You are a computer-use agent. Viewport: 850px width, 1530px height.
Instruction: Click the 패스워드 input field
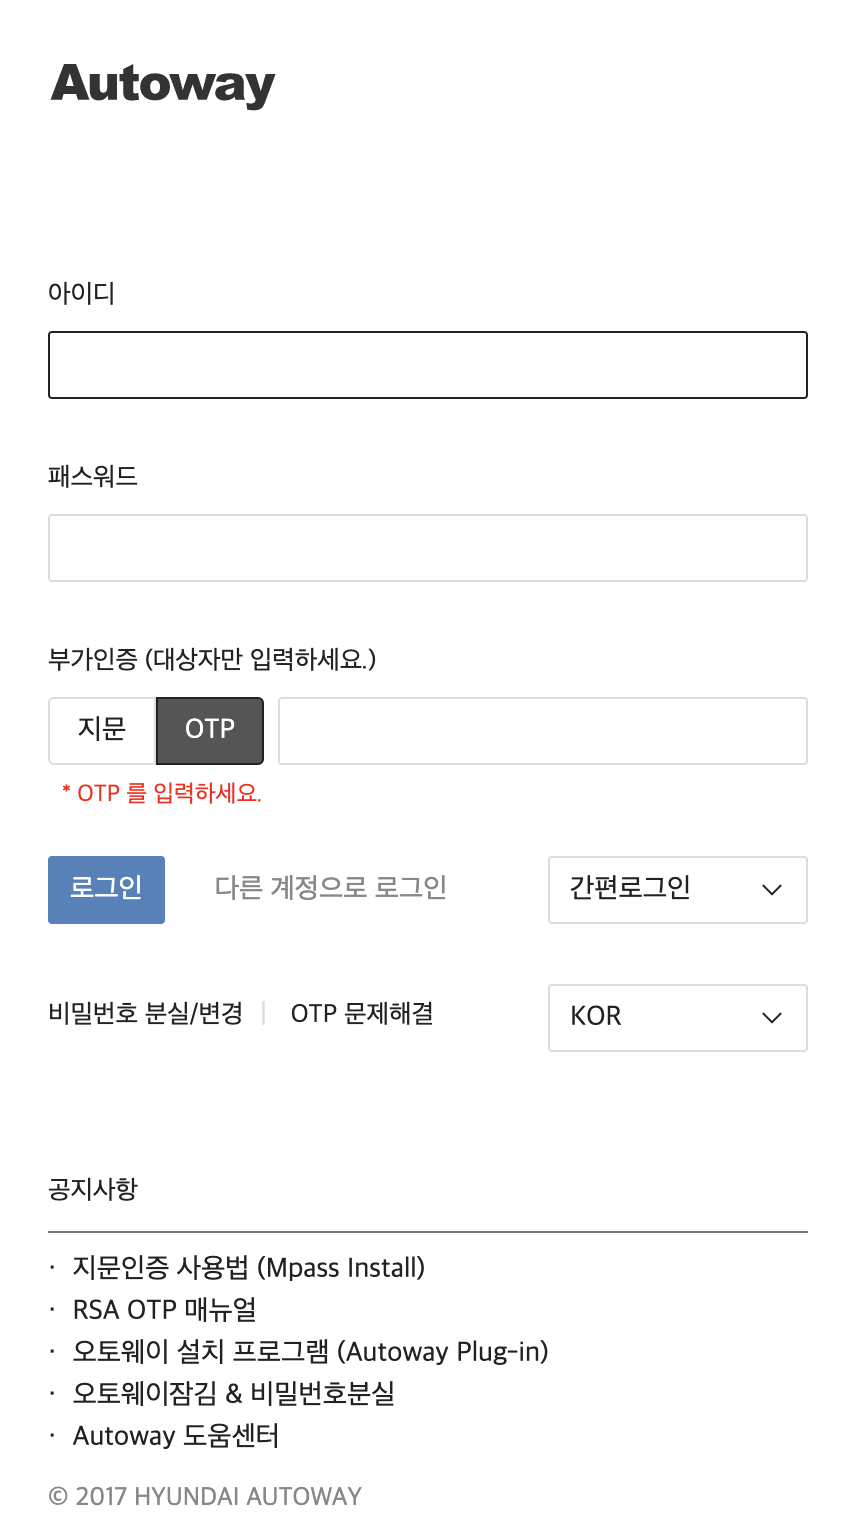click(x=428, y=548)
